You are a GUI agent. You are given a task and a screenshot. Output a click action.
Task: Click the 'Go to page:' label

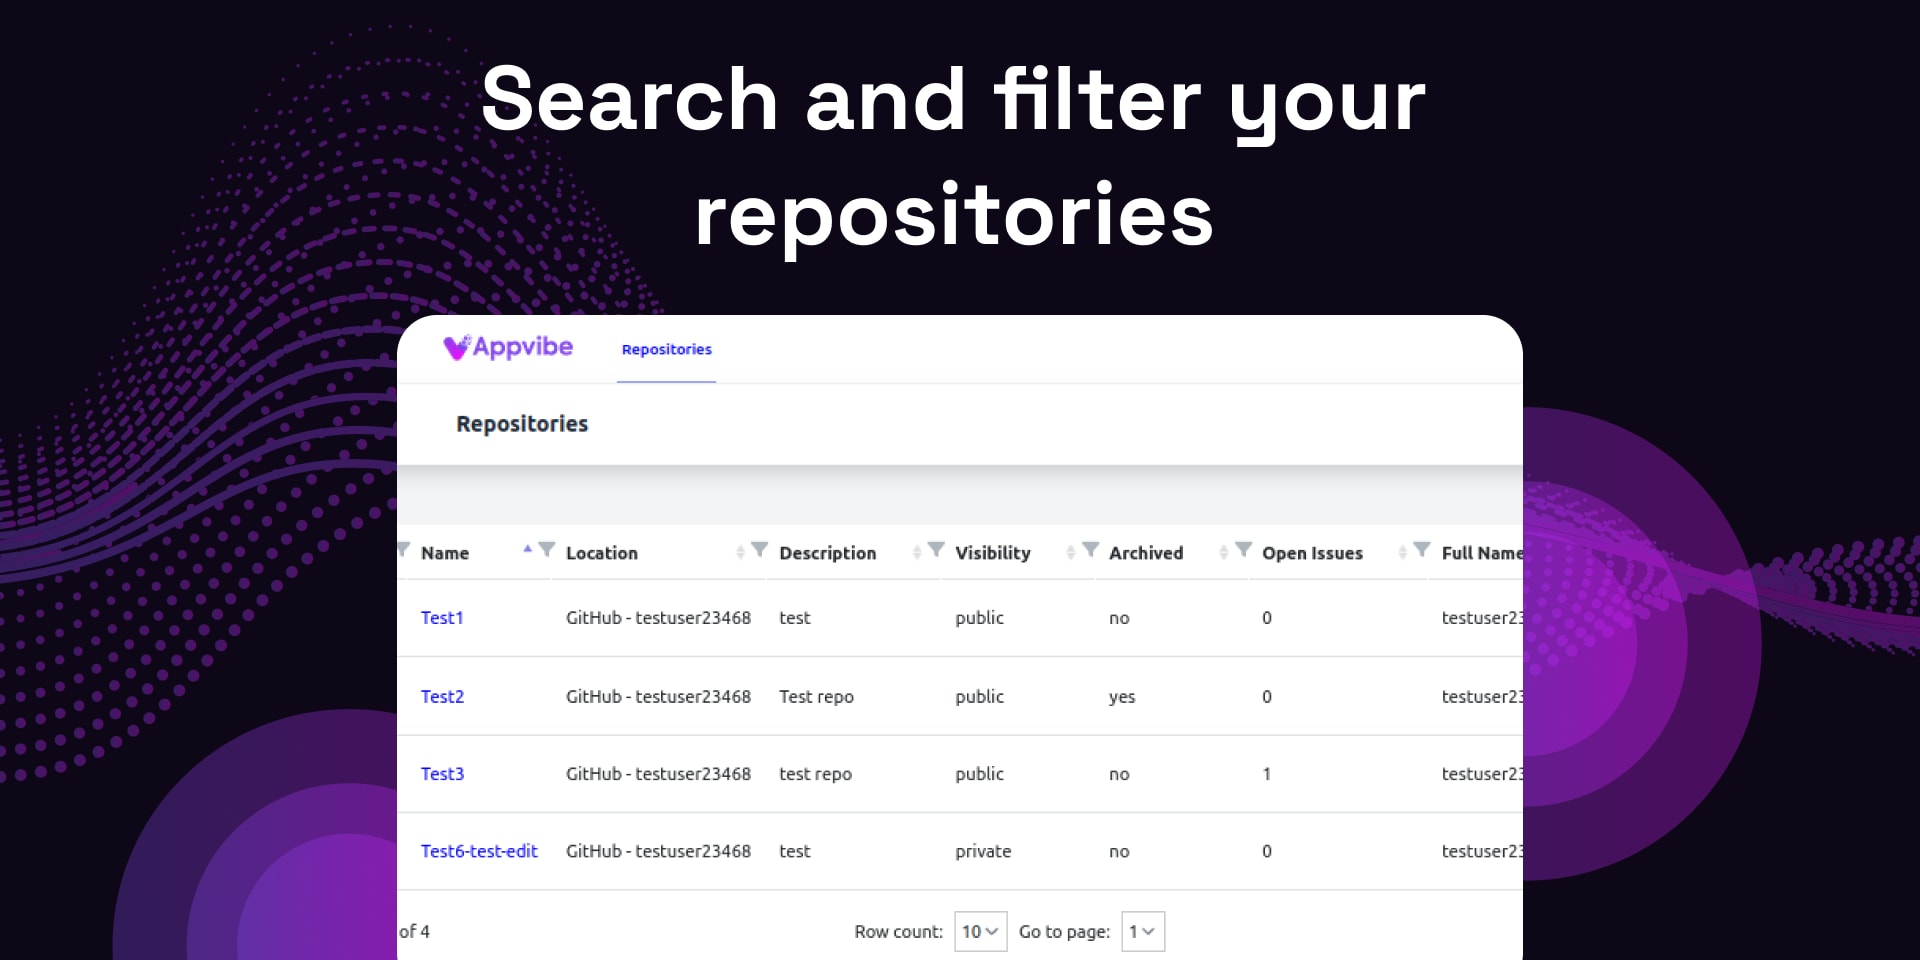1064,931
